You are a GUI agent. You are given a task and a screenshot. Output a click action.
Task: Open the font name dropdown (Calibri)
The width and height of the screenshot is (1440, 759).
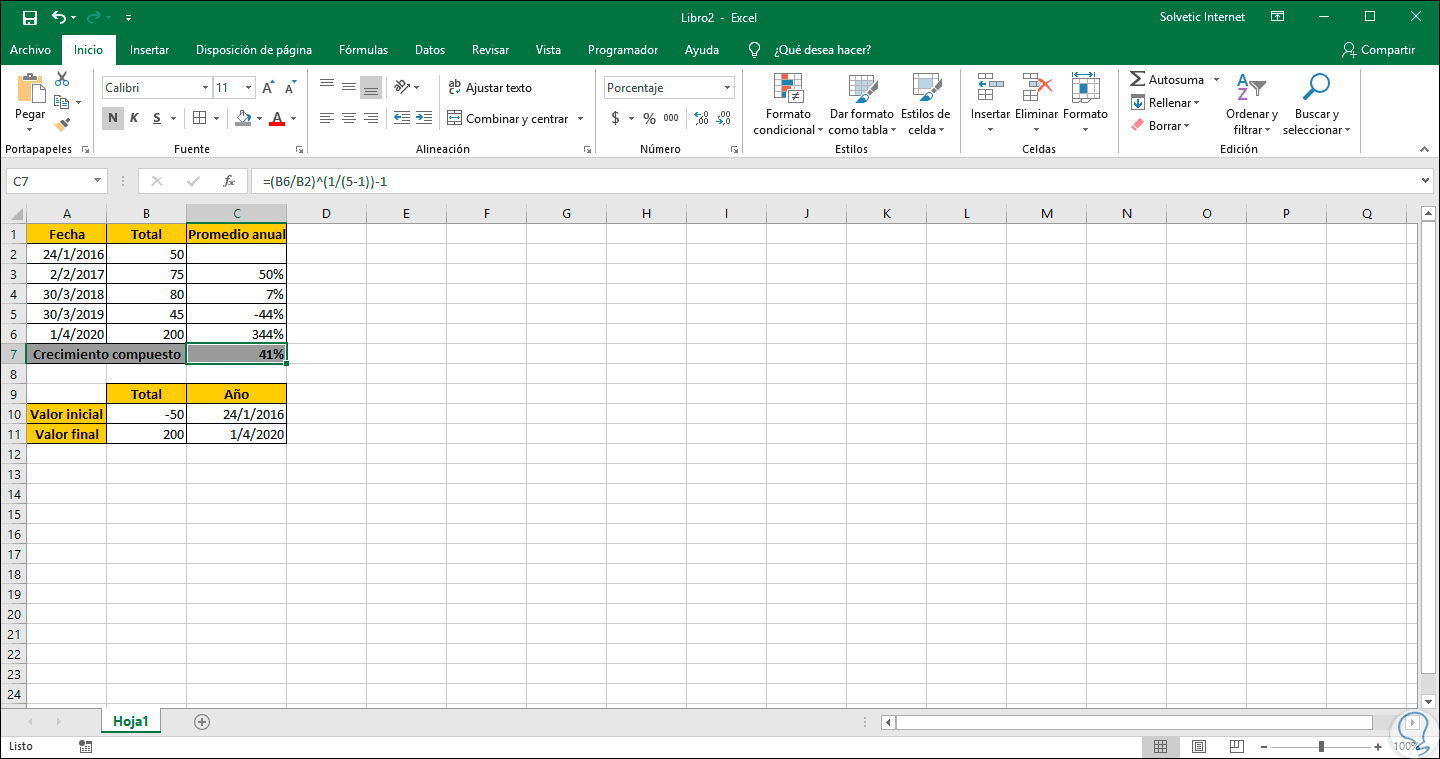pyautogui.click(x=205, y=88)
